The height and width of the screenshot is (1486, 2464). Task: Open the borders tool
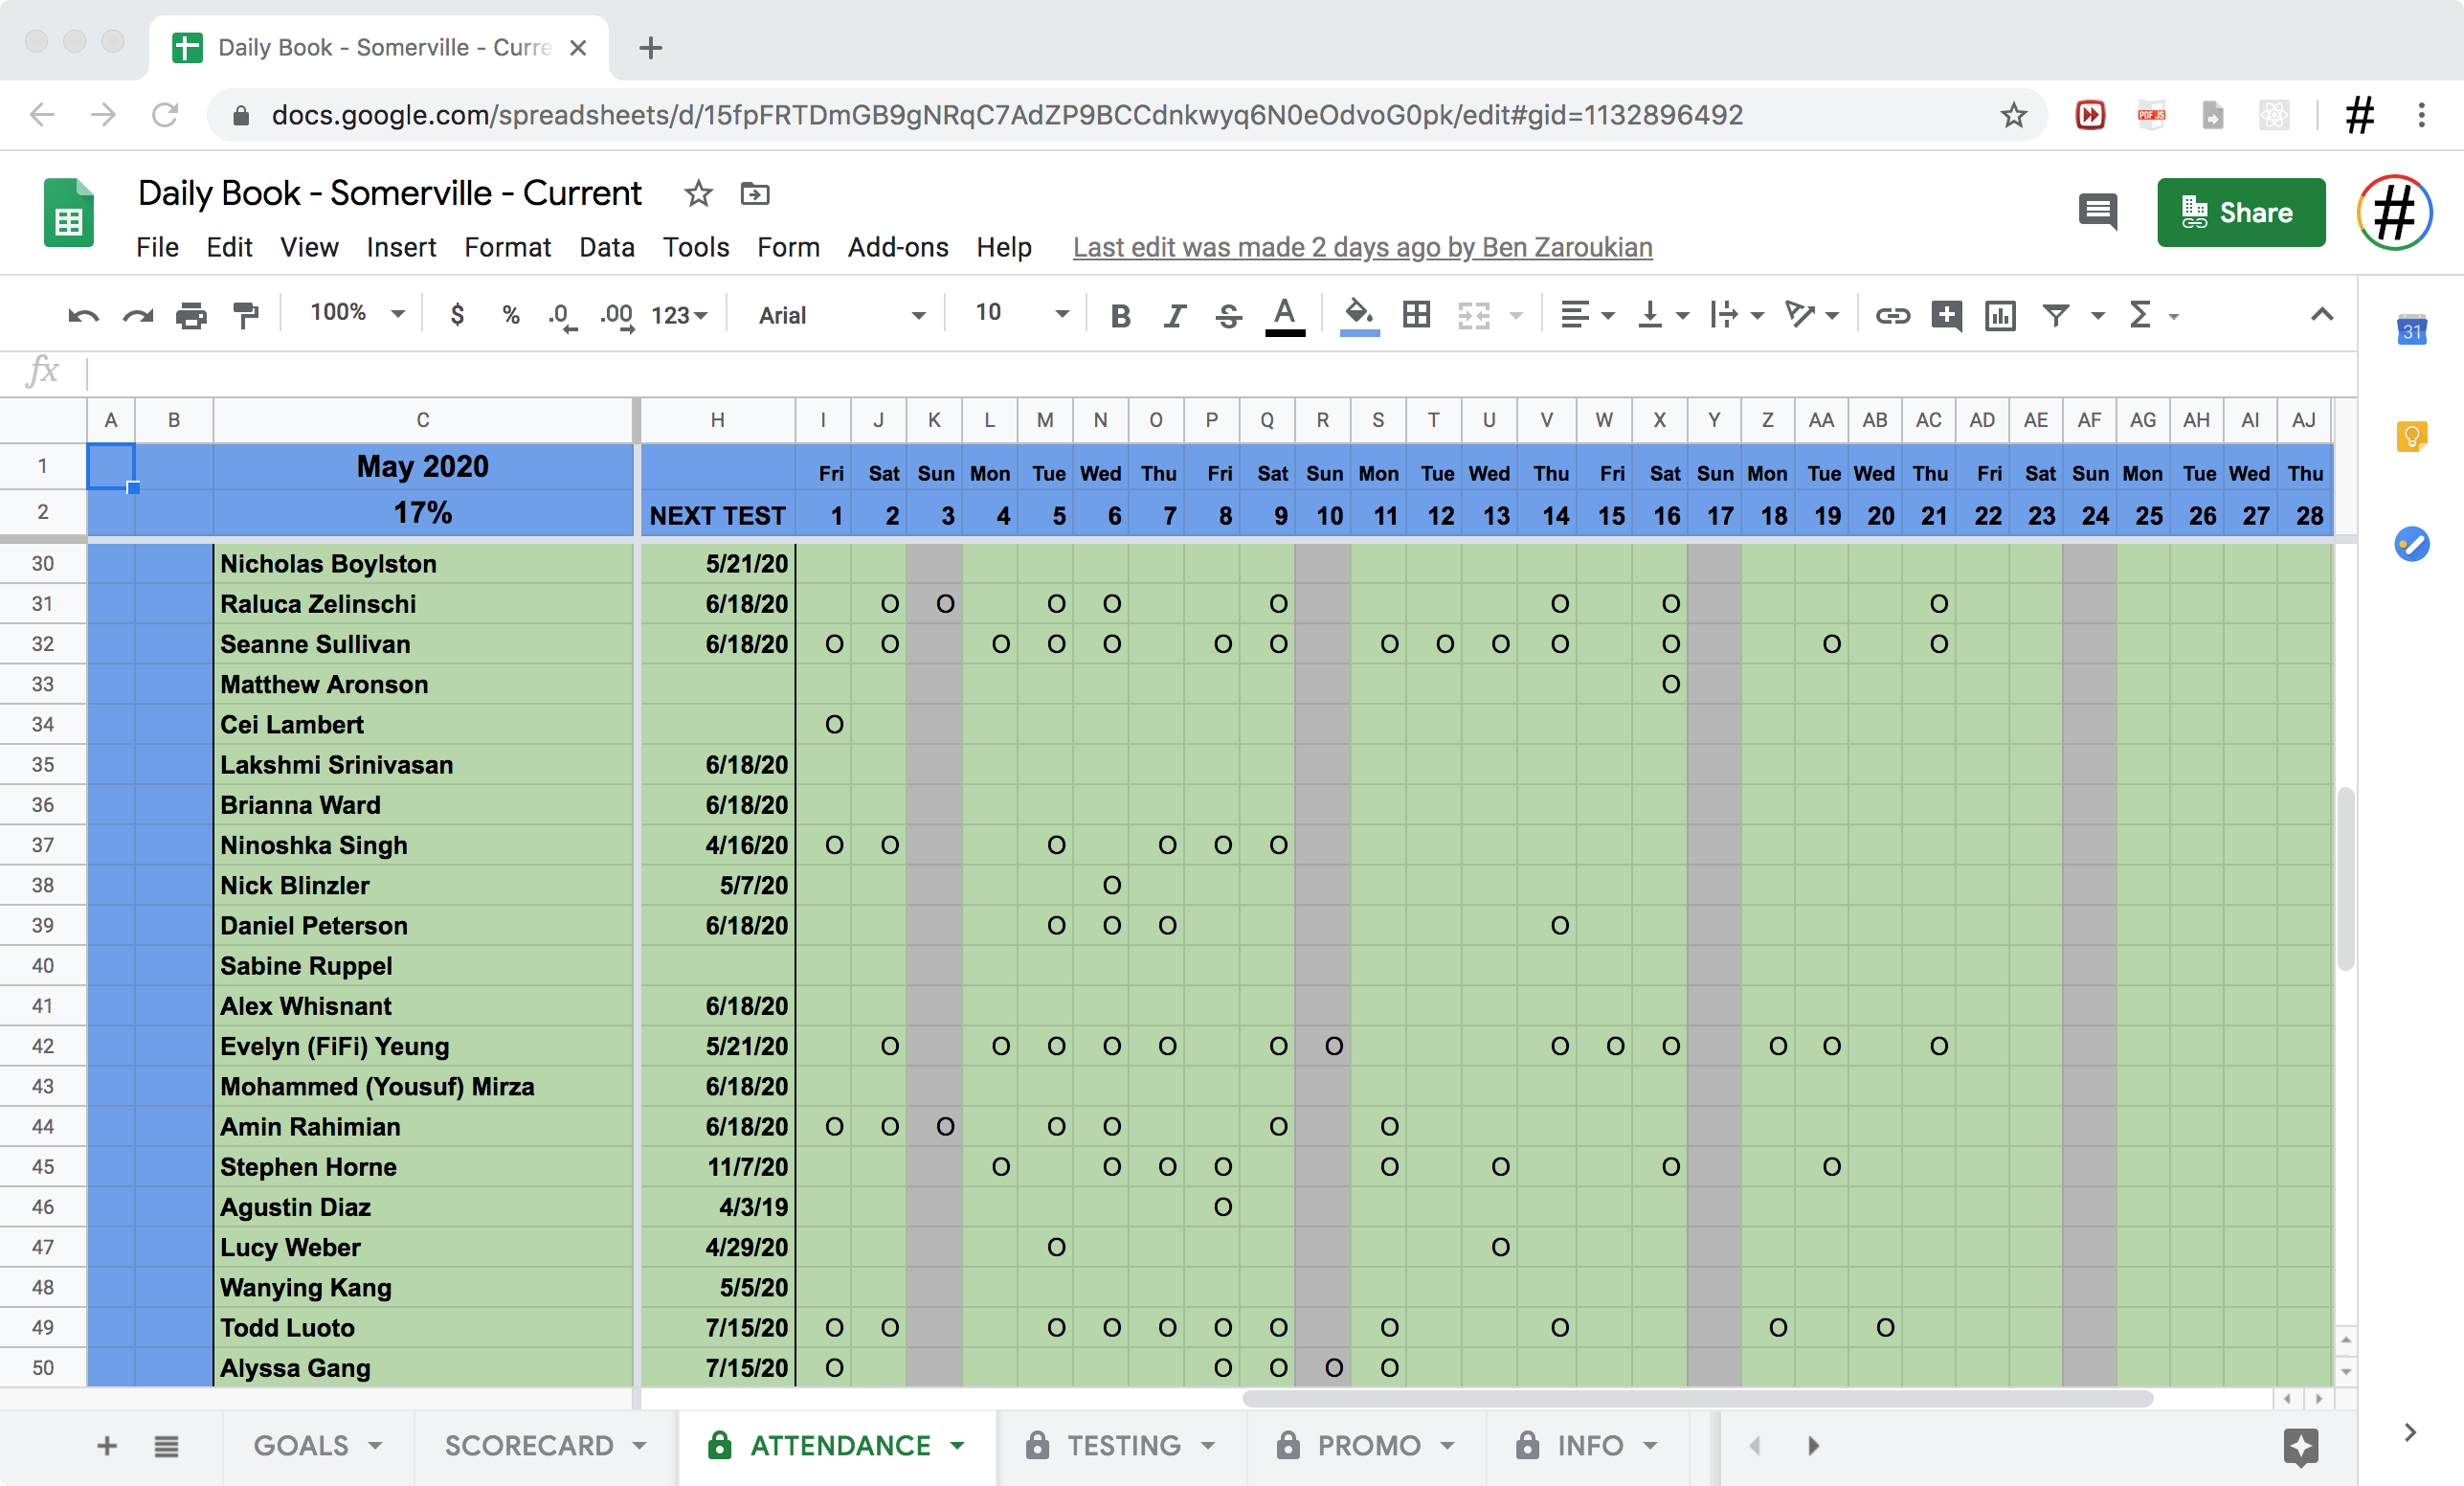1416,315
